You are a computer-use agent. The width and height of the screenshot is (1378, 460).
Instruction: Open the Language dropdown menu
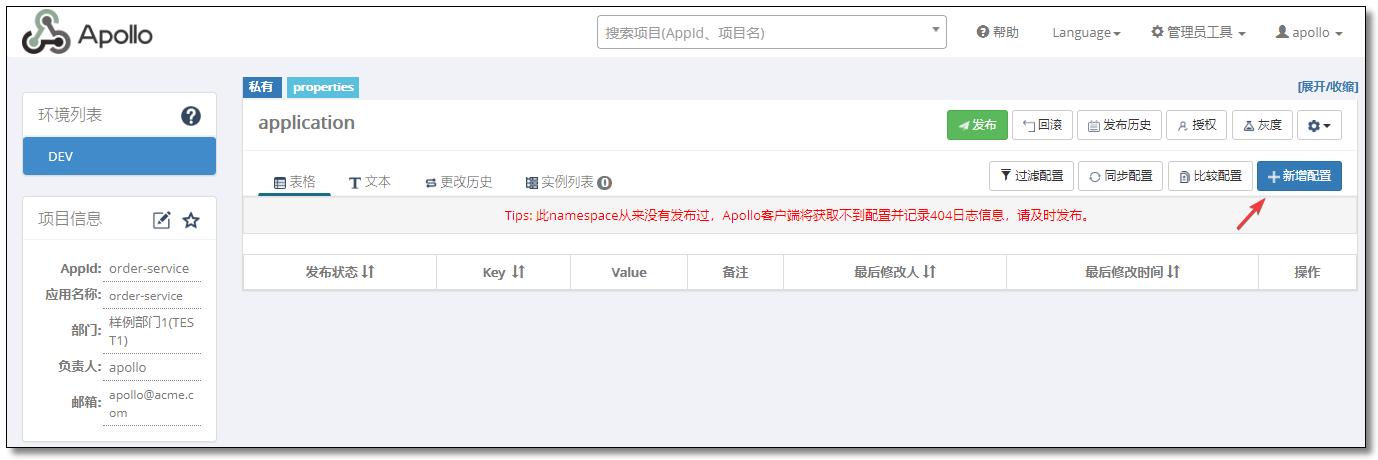[x=1086, y=33]
